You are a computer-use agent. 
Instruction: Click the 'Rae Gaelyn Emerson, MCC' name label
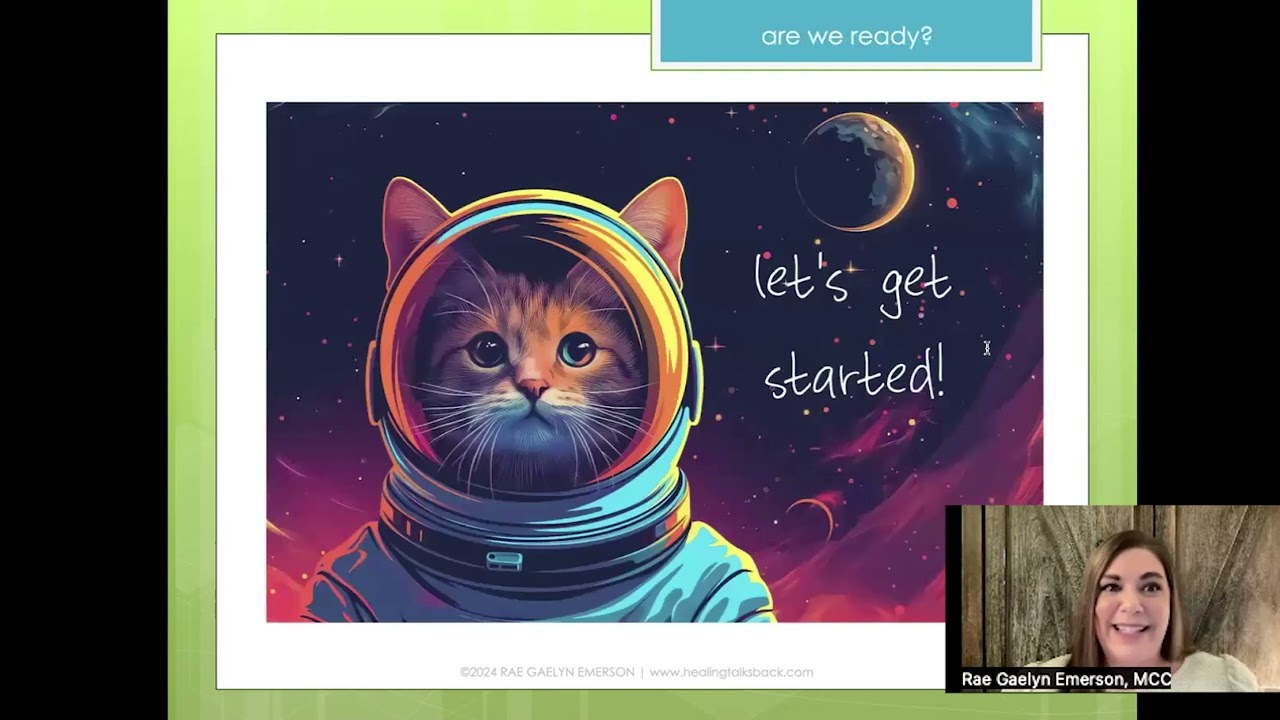click(1066, 680)
